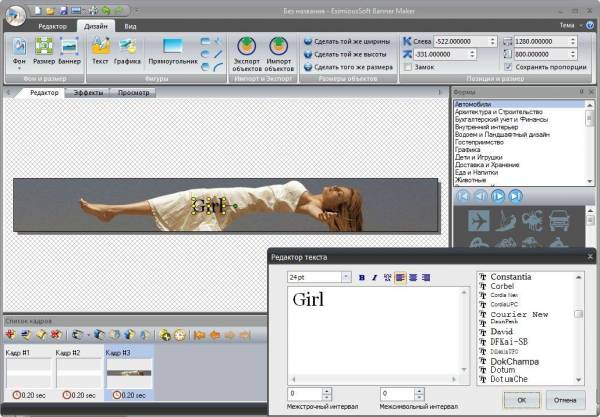Enable the Замок checkbox

click(407, 67)
